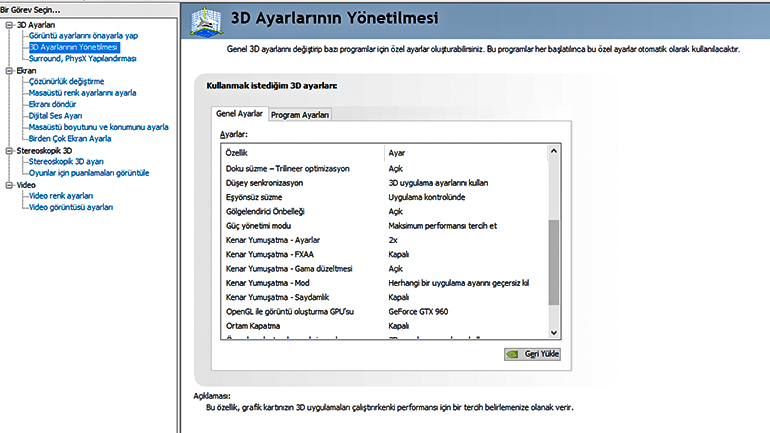The width and height of the screenshot is (770, 433).
Task: Select 3D Ayarlarının Yönetilmesi in tree
Action: pos(74,47)
